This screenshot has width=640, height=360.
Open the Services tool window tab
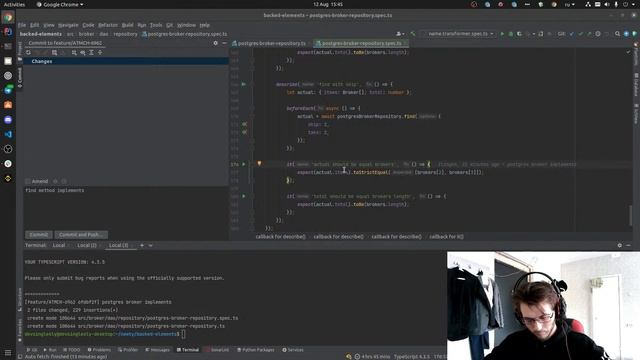(x=293, y=350)
